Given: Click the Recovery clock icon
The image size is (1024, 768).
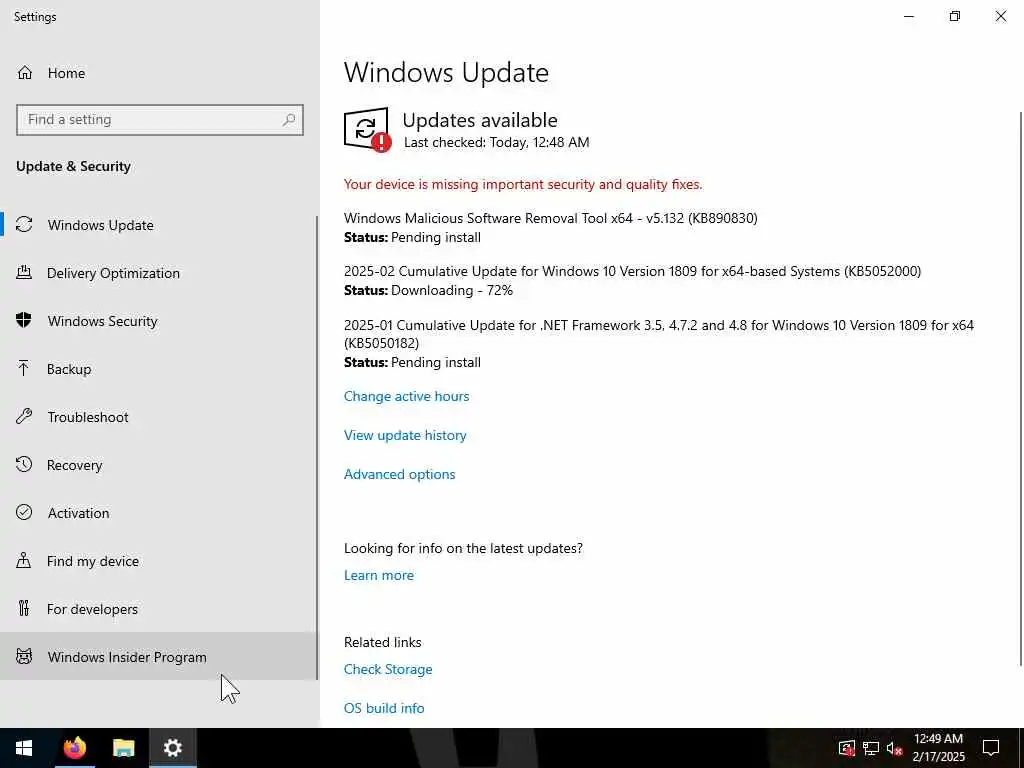Looking at the screenshot, I should pos(24,464).
